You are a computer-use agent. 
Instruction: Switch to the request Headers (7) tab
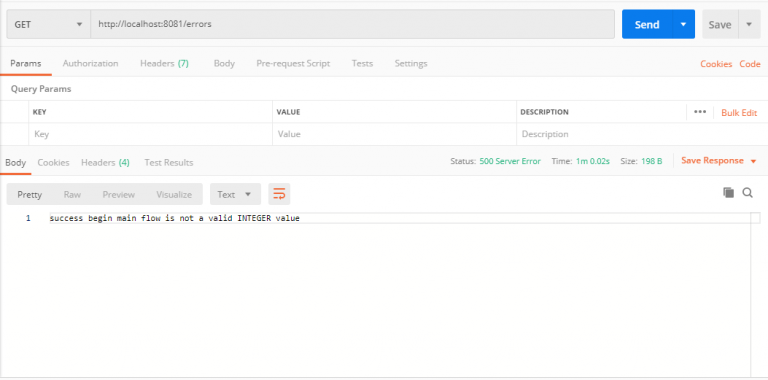pyautogui.click(x=164, y=64)
